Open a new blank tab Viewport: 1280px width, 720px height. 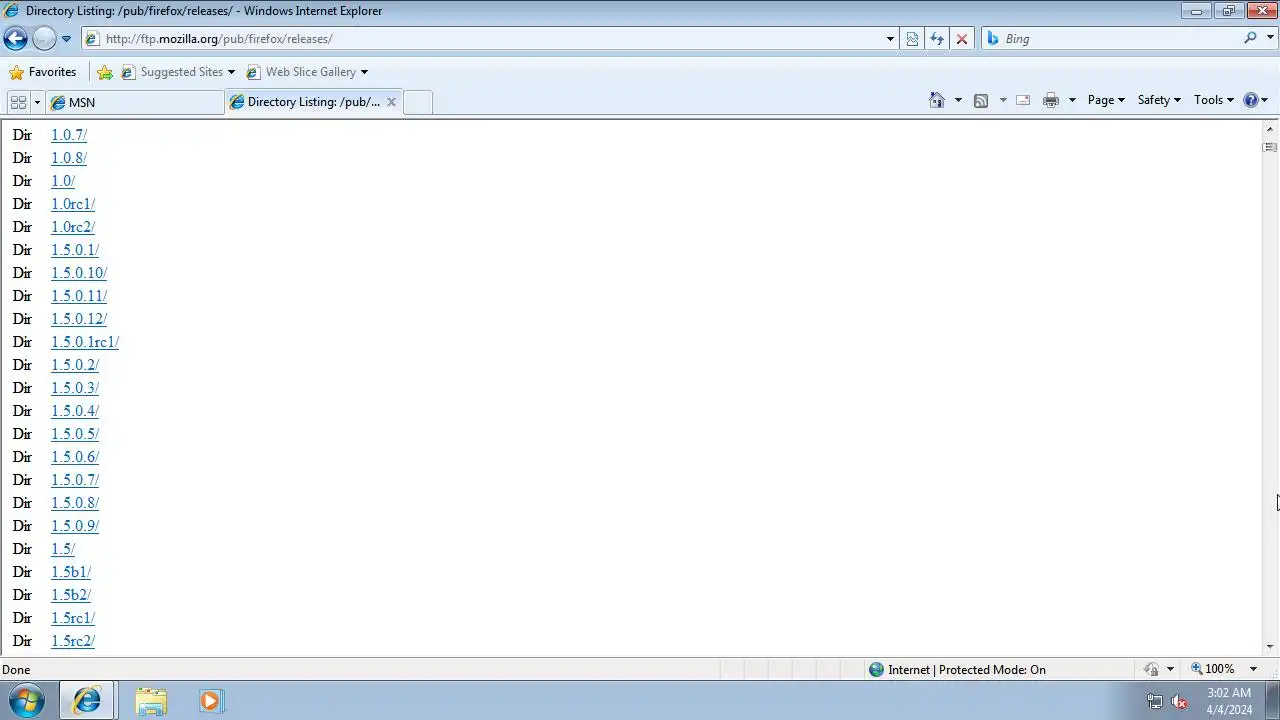(x=418, y=102)
